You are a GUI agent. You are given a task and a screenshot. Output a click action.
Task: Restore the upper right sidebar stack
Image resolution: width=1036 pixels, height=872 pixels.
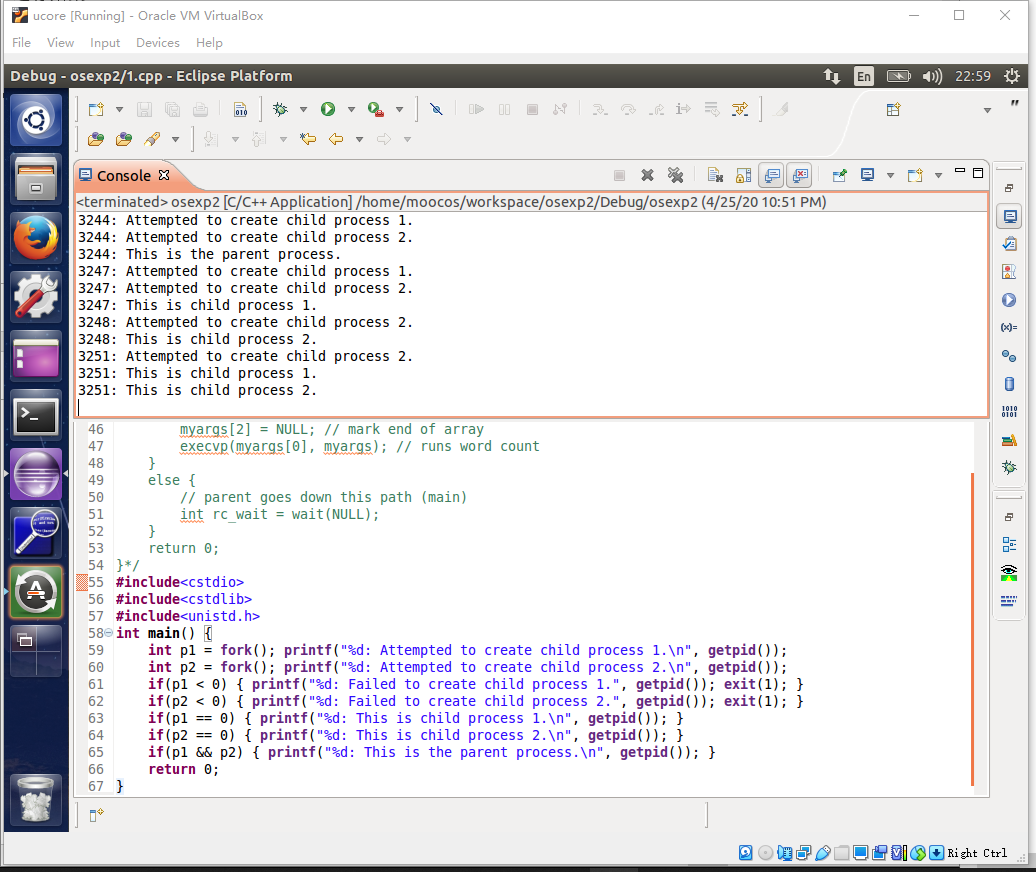click(1009, 188)
